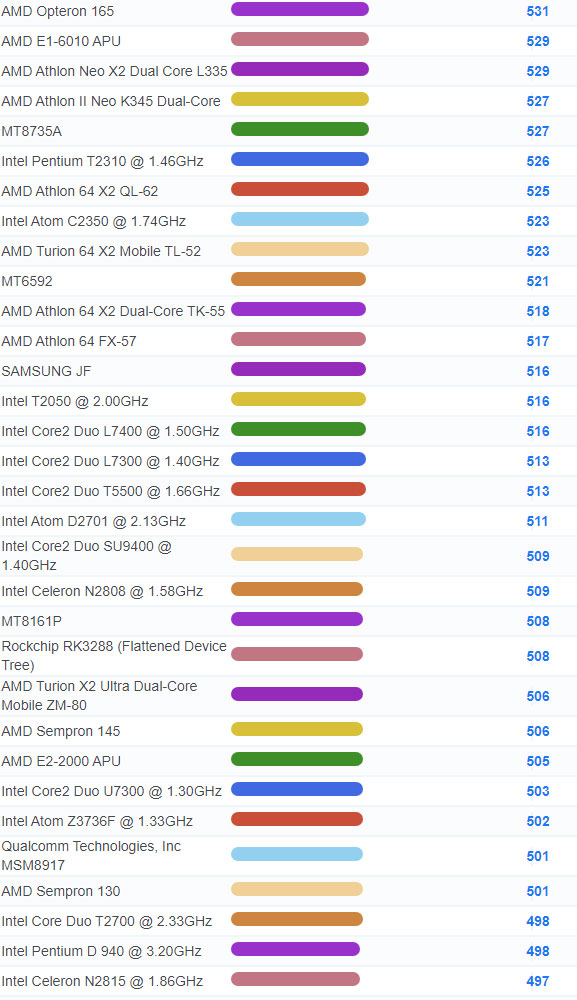This screenshot has width=577, height=1000.
Task: Click Intel Celeron N2808 @ 1.58GHz name
Action: click(103, 591)
